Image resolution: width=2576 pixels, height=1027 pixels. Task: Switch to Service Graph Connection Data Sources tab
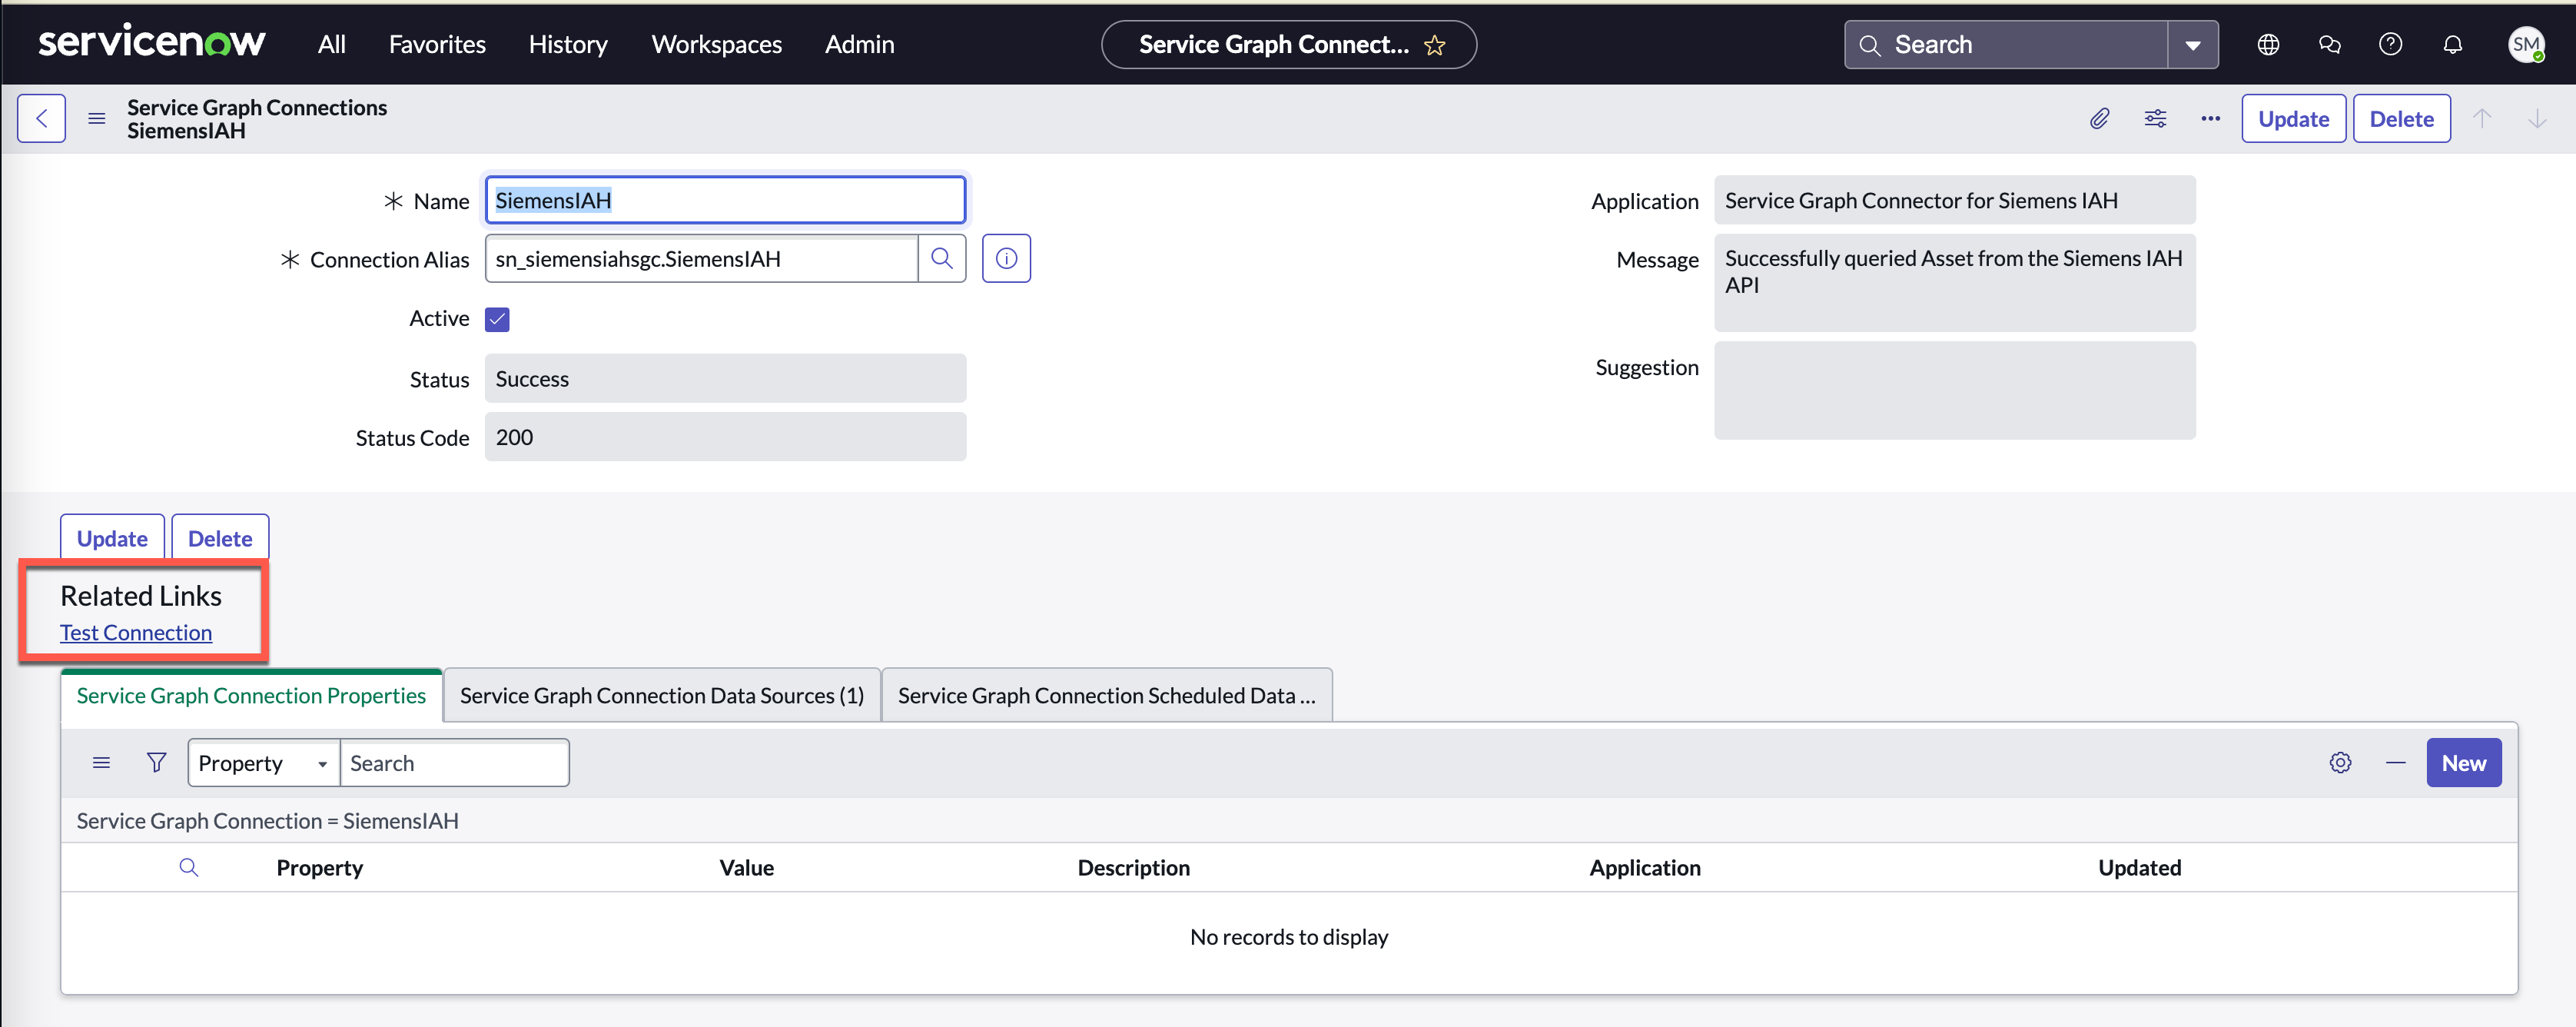[x=662, y=695]
